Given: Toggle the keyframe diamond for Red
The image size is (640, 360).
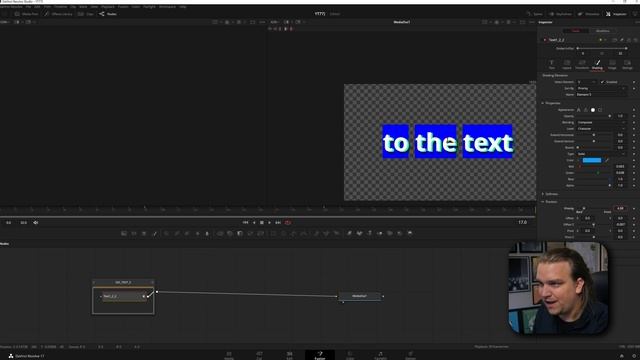Looking at the screenshot, I should [634, 167].
